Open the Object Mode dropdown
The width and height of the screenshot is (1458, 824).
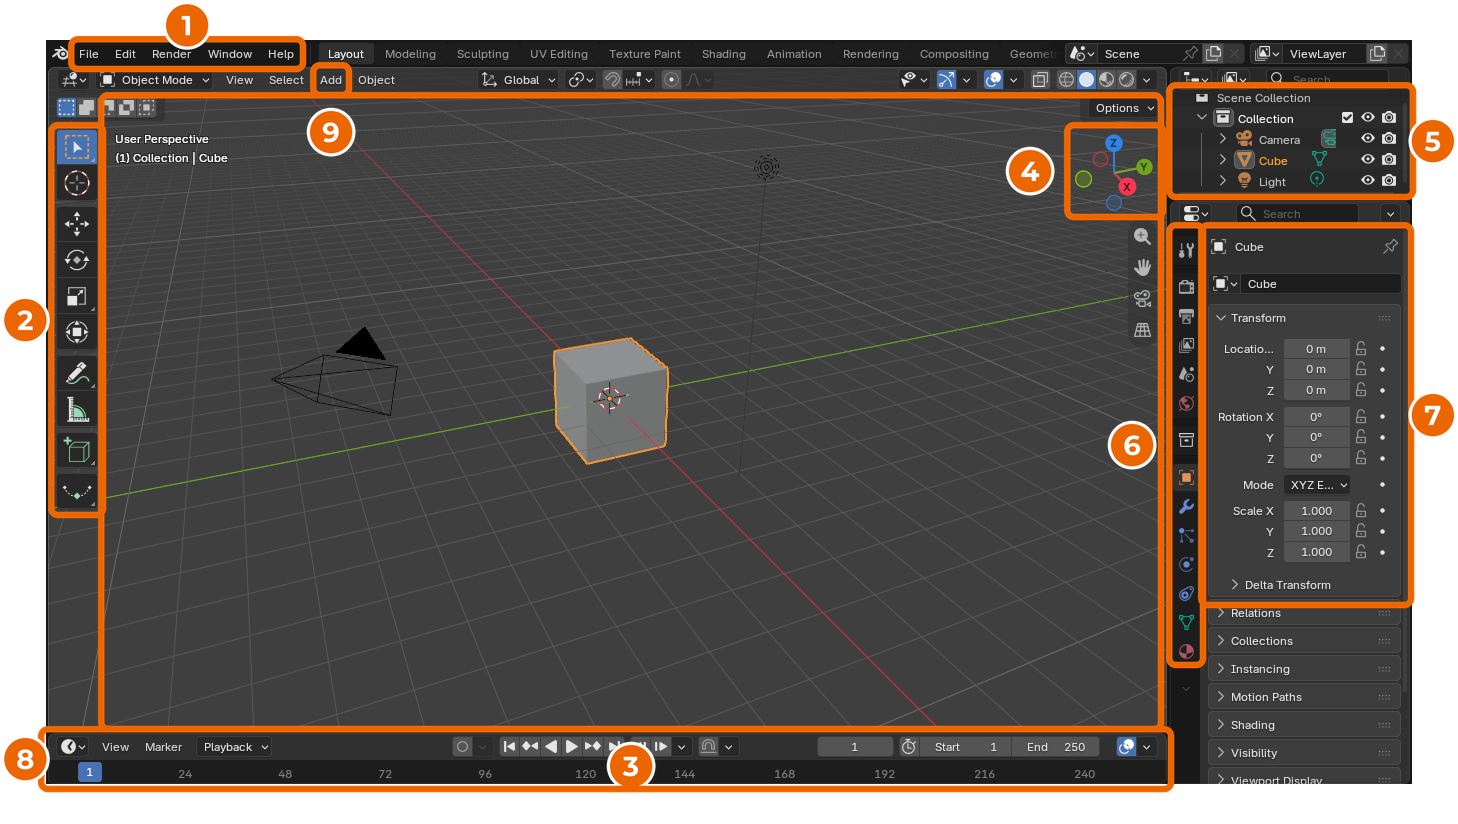click(x=155, y=80)
